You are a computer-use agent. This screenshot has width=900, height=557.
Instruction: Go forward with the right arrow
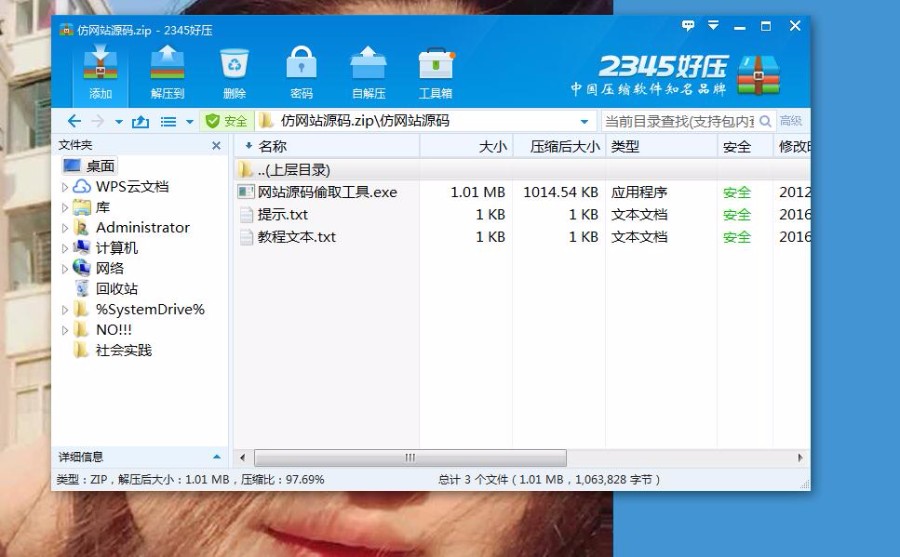[98, 121]
